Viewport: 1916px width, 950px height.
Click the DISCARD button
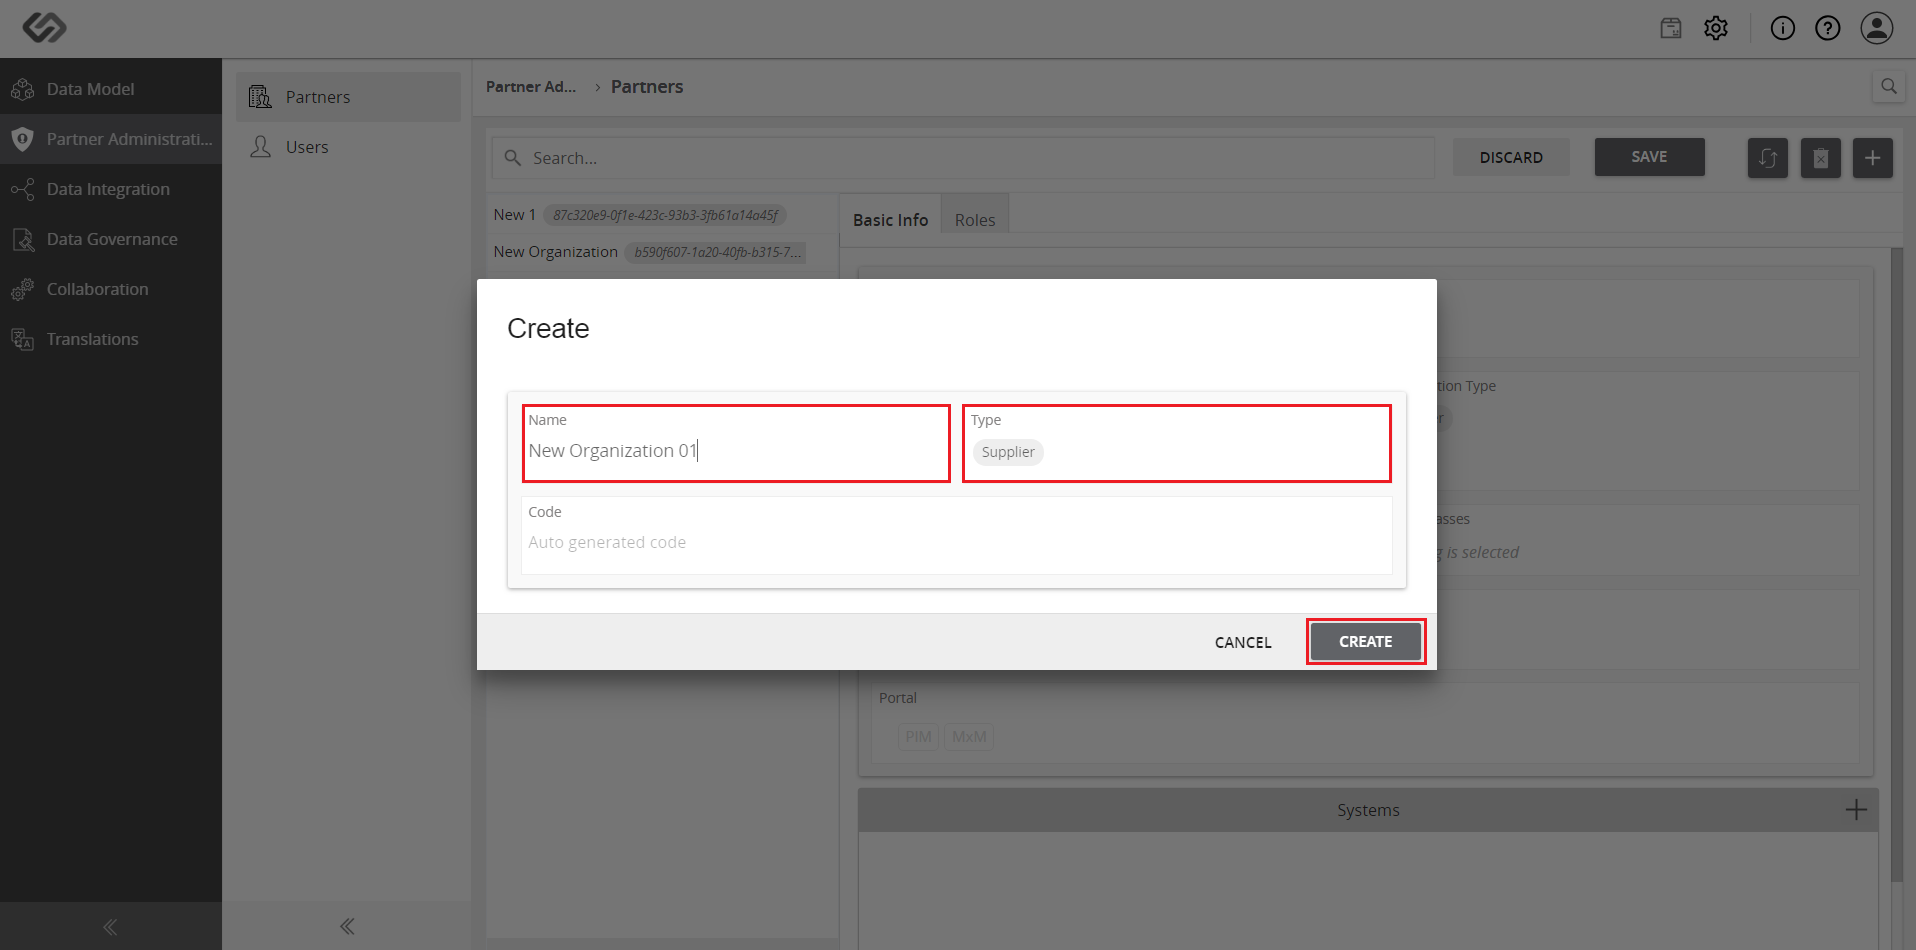1511,157
